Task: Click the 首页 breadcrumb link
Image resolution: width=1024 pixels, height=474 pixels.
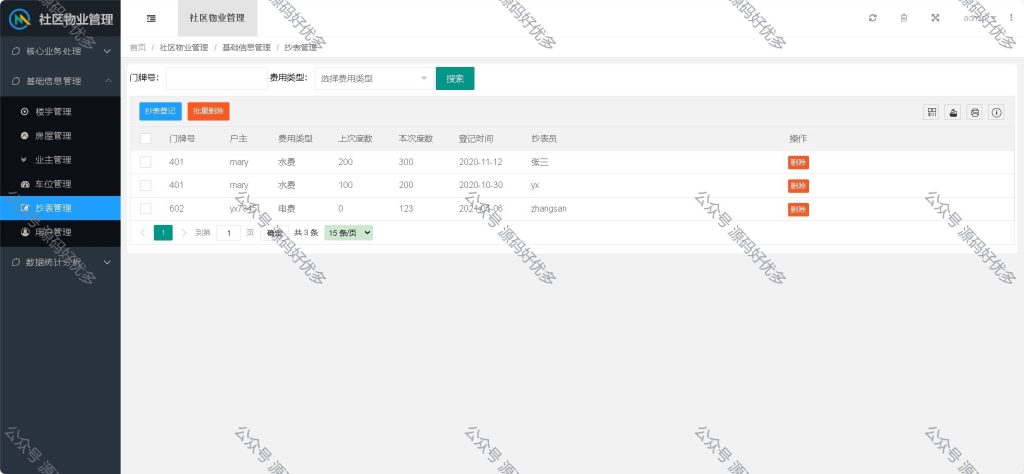Action: pyautogui.click(x=138, y=48)
